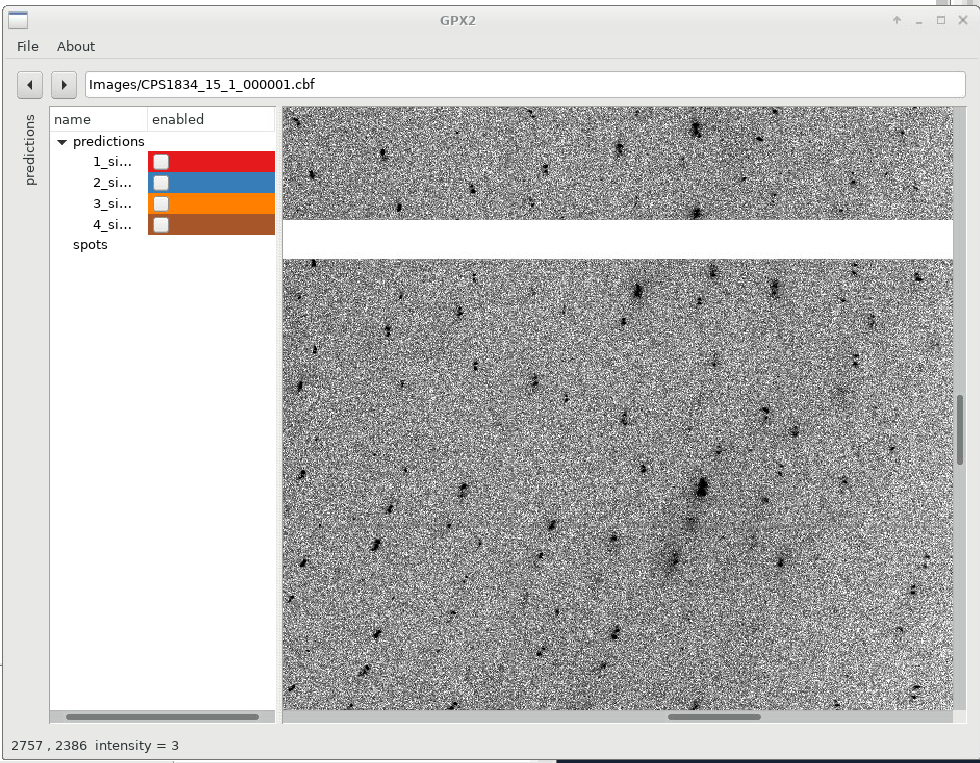Image resolution: width=980 pixels, height=763 pixels.
Task: Toggle the 3_si... prediction checkbox
Action: click(161, 204)
